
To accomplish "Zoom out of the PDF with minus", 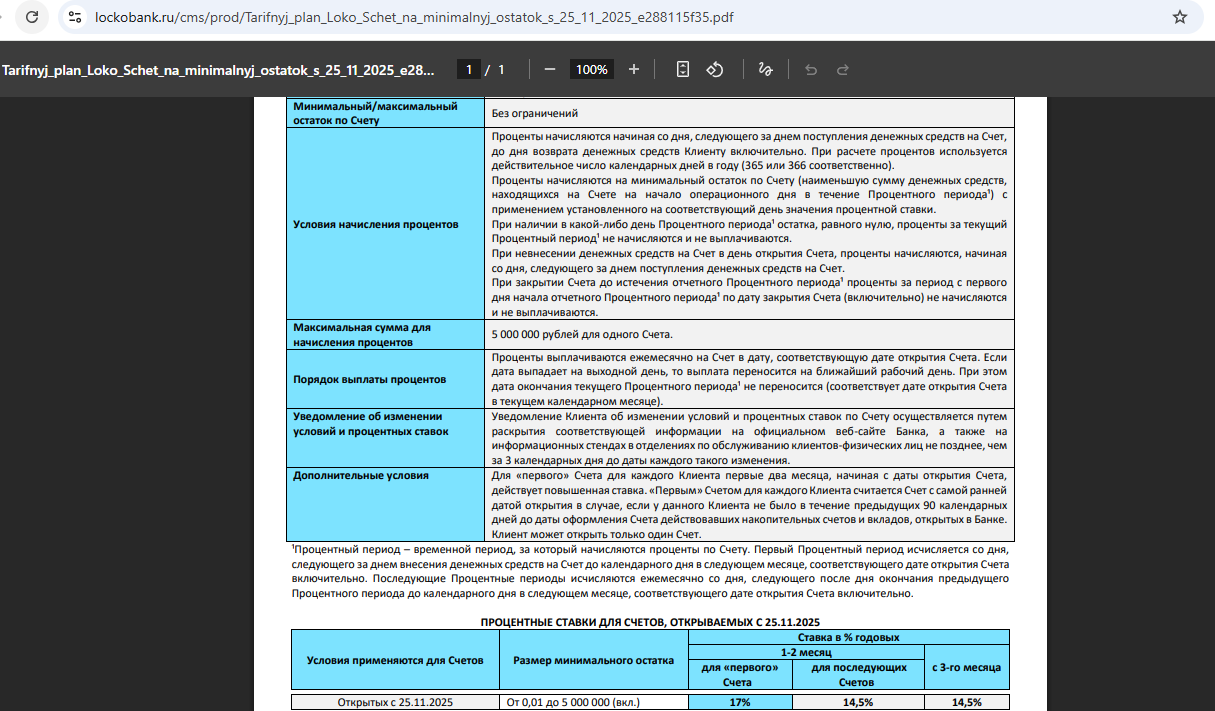I will (x=550, y=69).
